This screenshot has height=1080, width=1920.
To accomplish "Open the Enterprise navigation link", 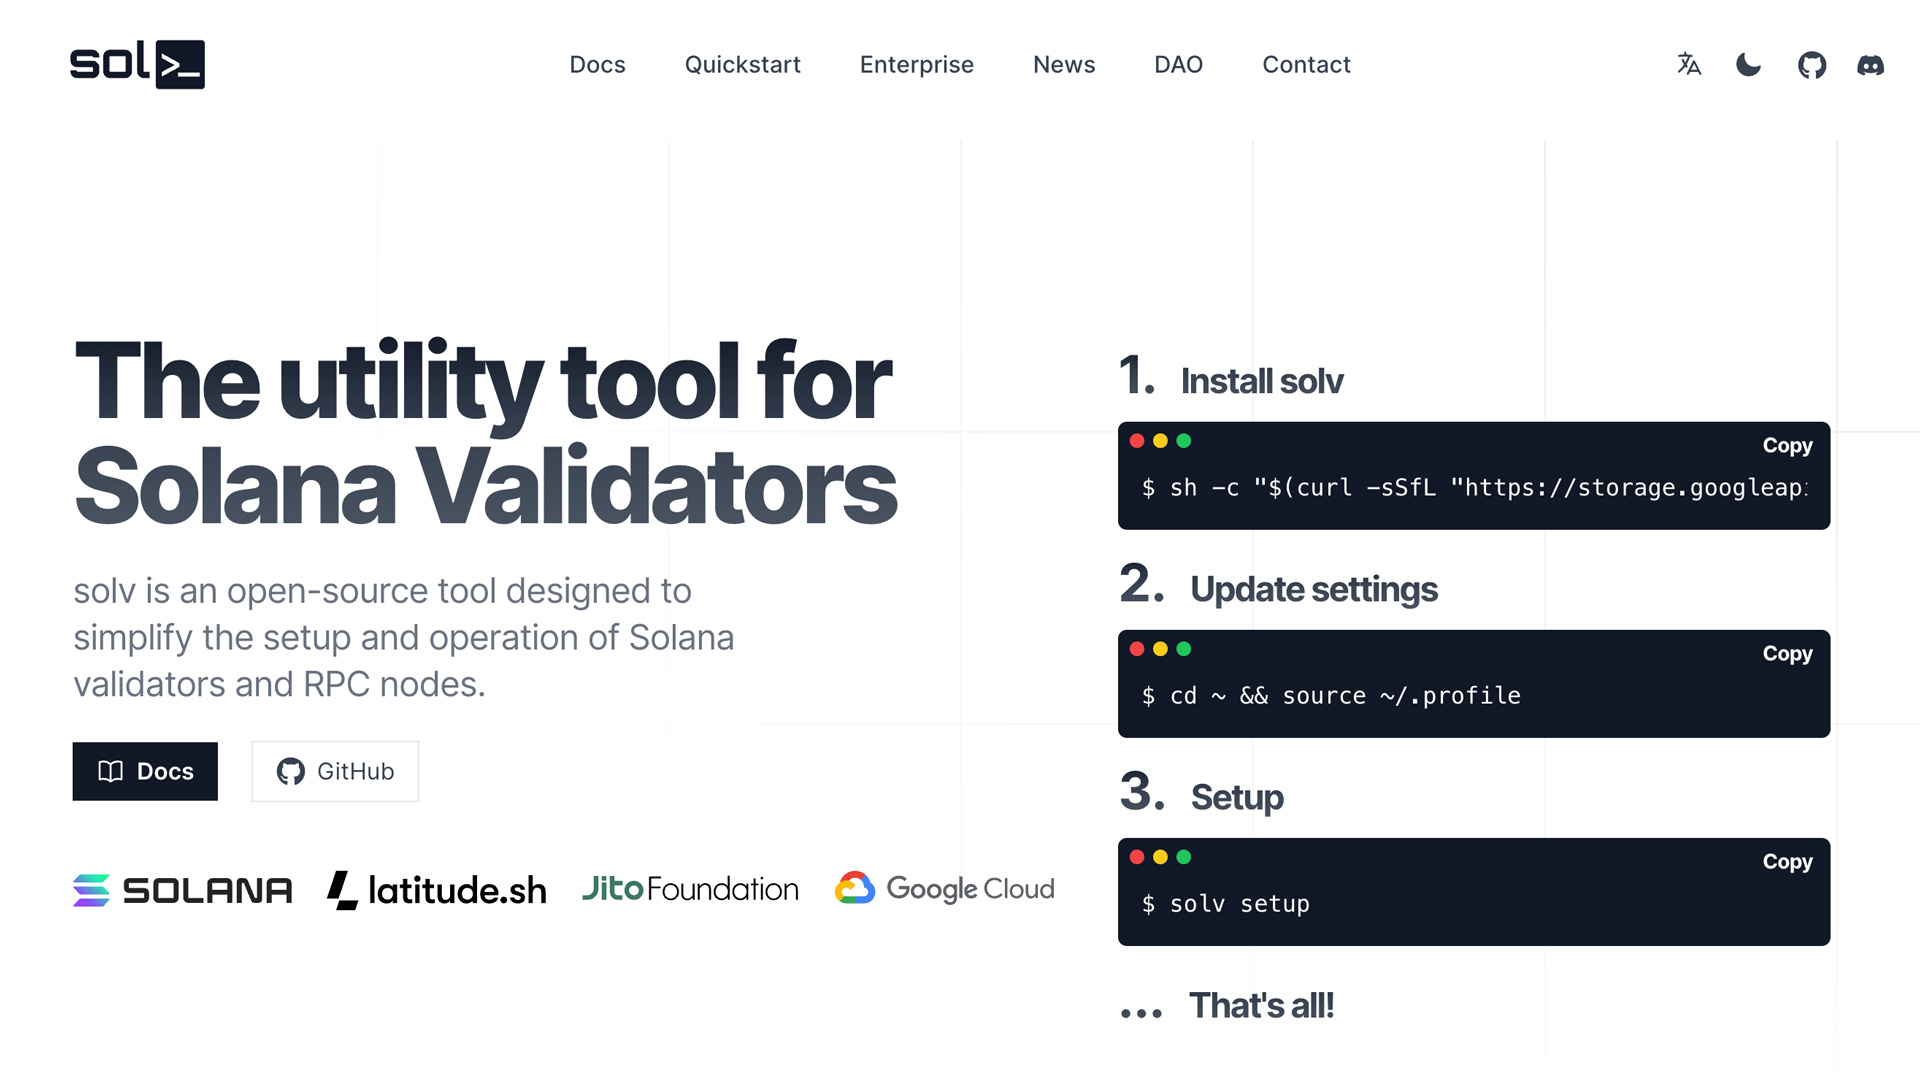I will pos(916,65).
